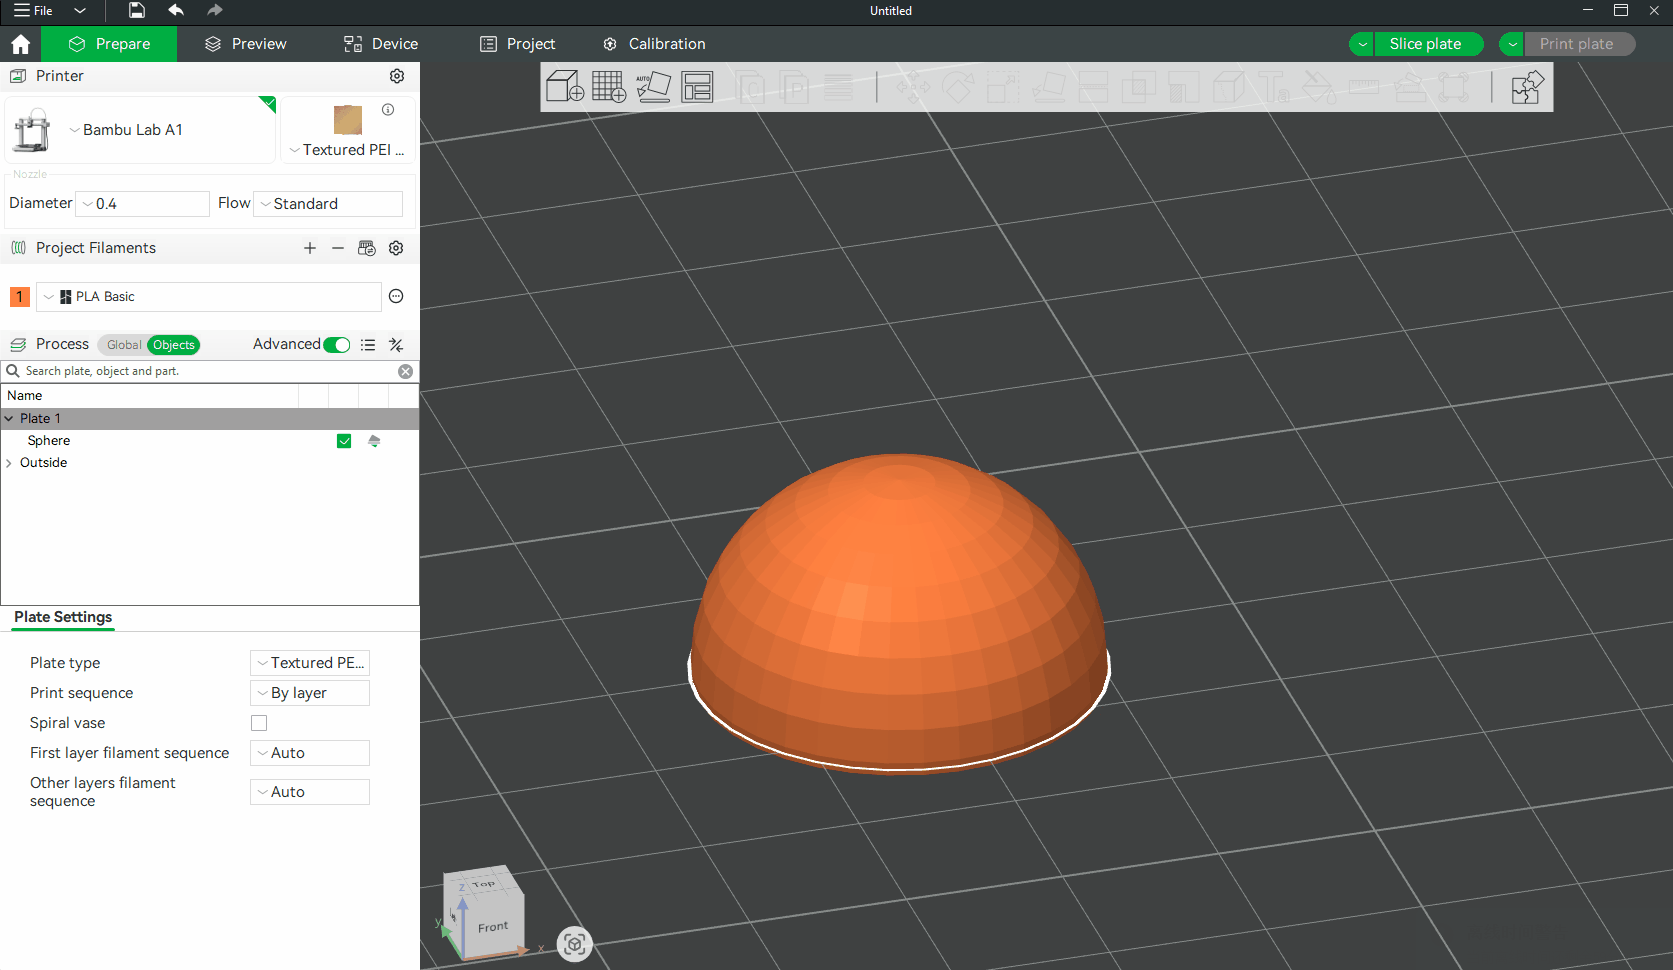
Task: Expand the Outside tree item
Action: [9, 463]
